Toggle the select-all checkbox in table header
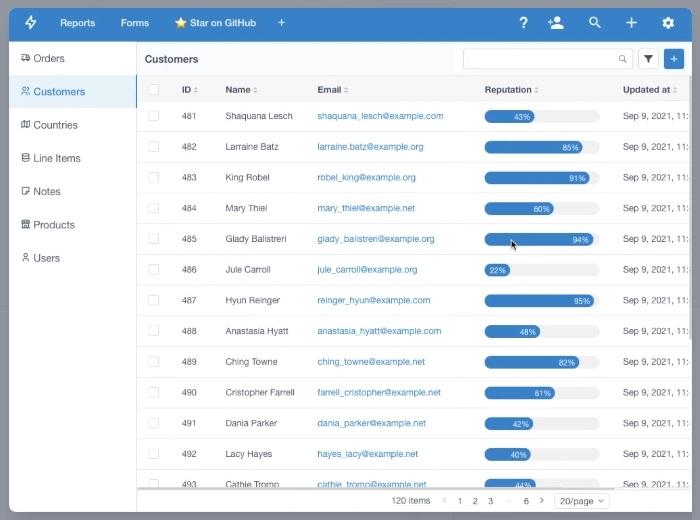Image resolution: width=700 pixels, height=520 pixels. [154, 90]
